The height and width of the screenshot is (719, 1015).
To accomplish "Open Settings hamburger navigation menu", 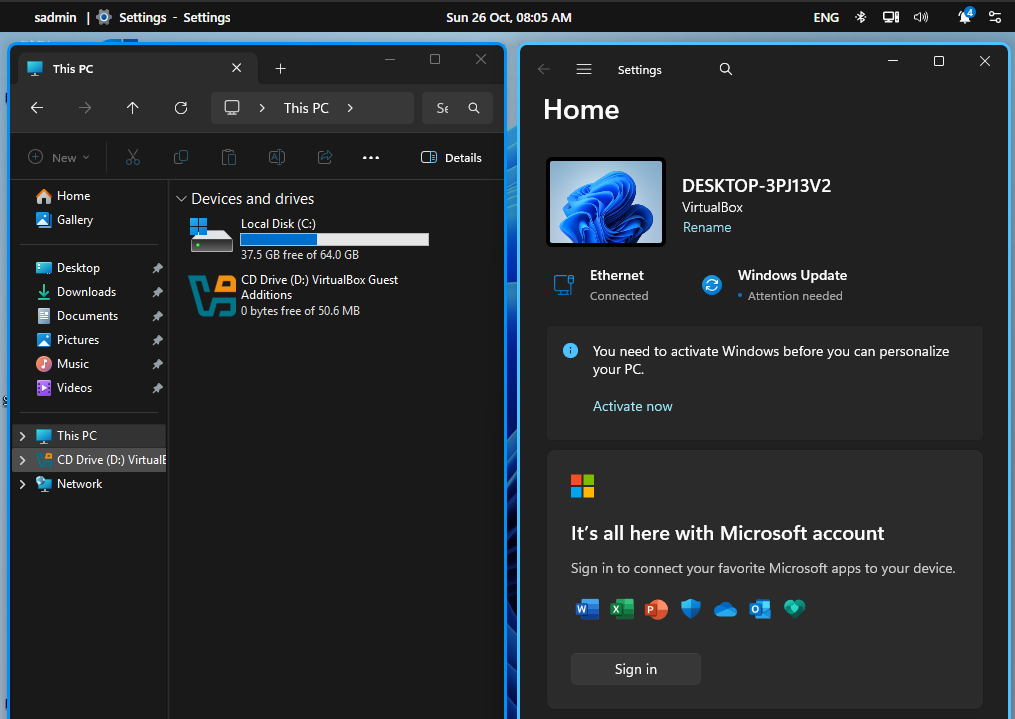I will coord(584,70).
